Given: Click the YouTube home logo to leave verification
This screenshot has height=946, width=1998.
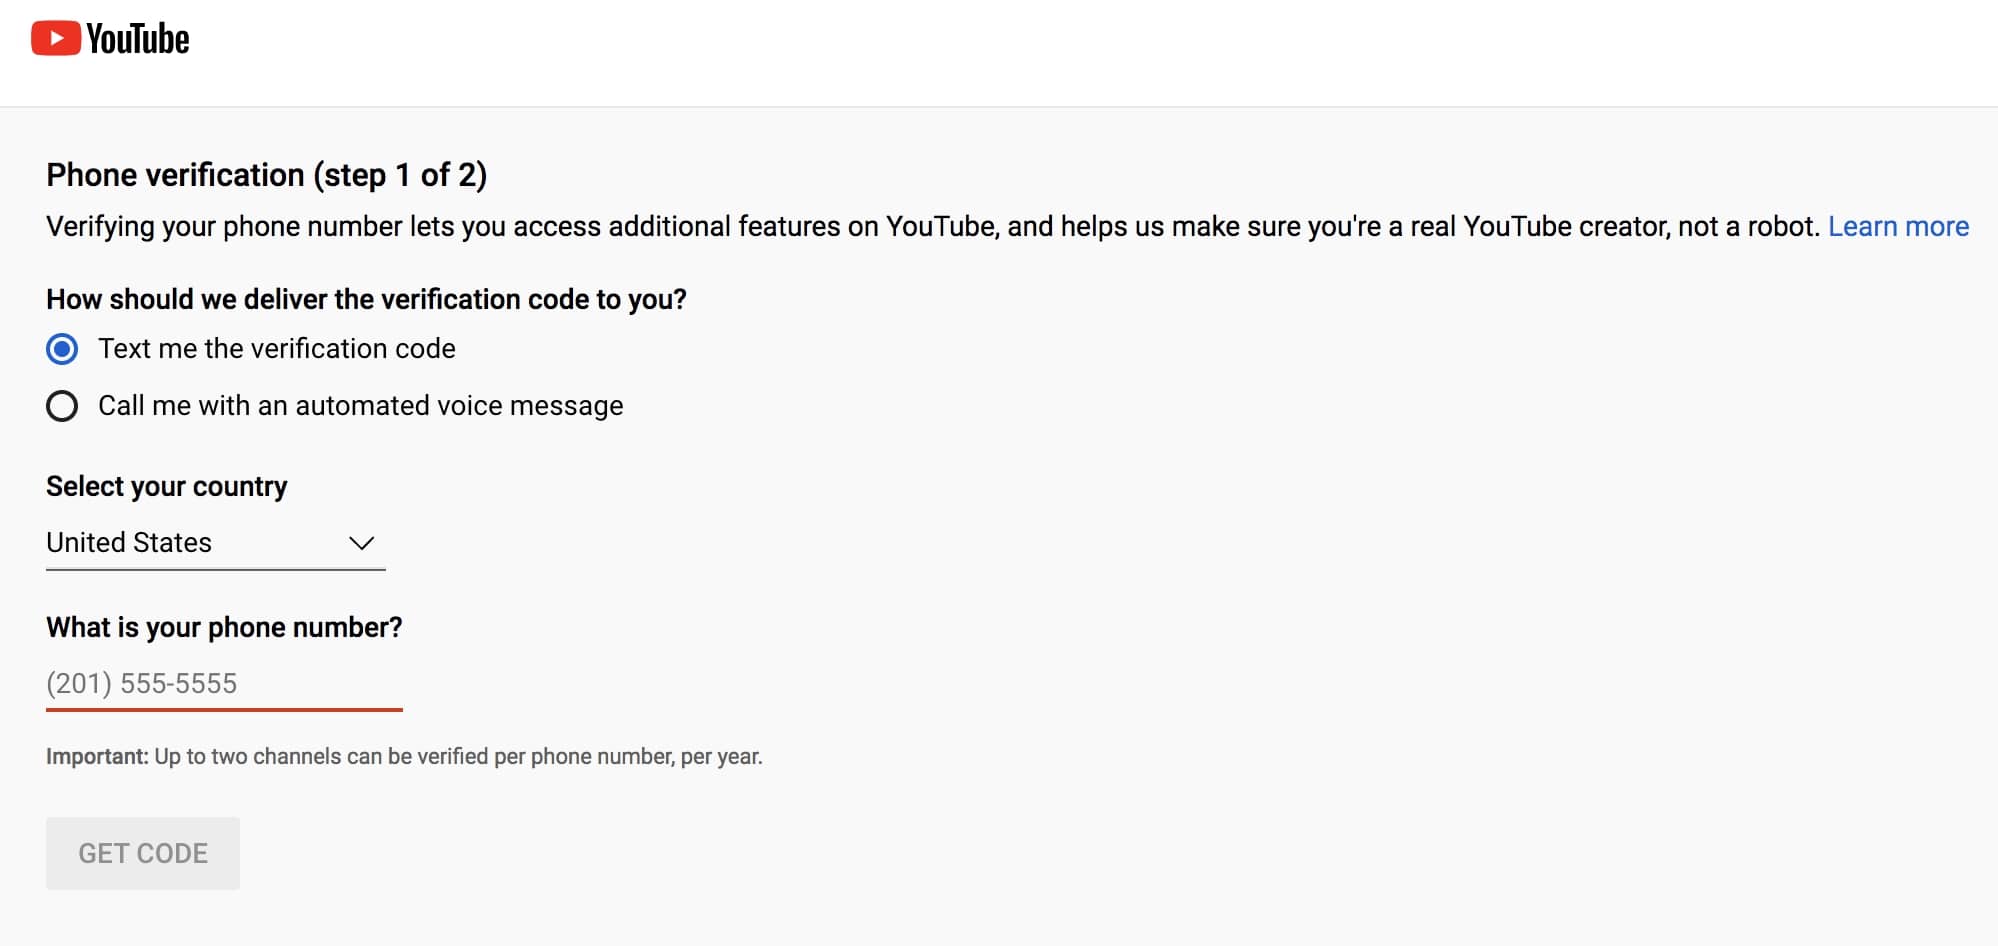Looking at the screenshot, I should (108, 37).
